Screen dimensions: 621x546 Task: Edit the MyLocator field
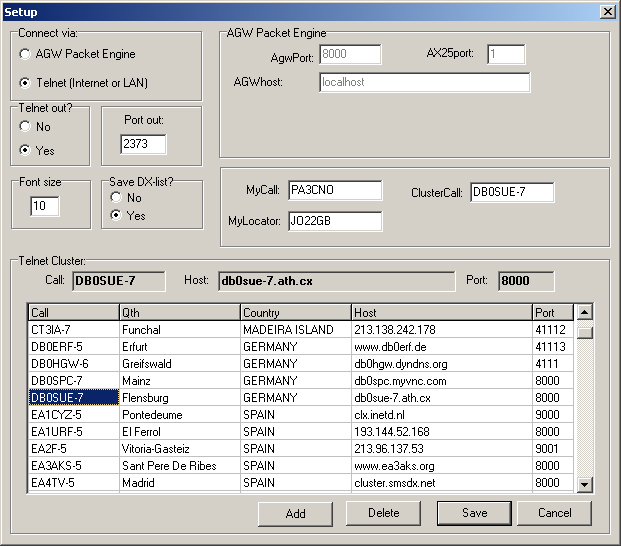pos(334,221)
